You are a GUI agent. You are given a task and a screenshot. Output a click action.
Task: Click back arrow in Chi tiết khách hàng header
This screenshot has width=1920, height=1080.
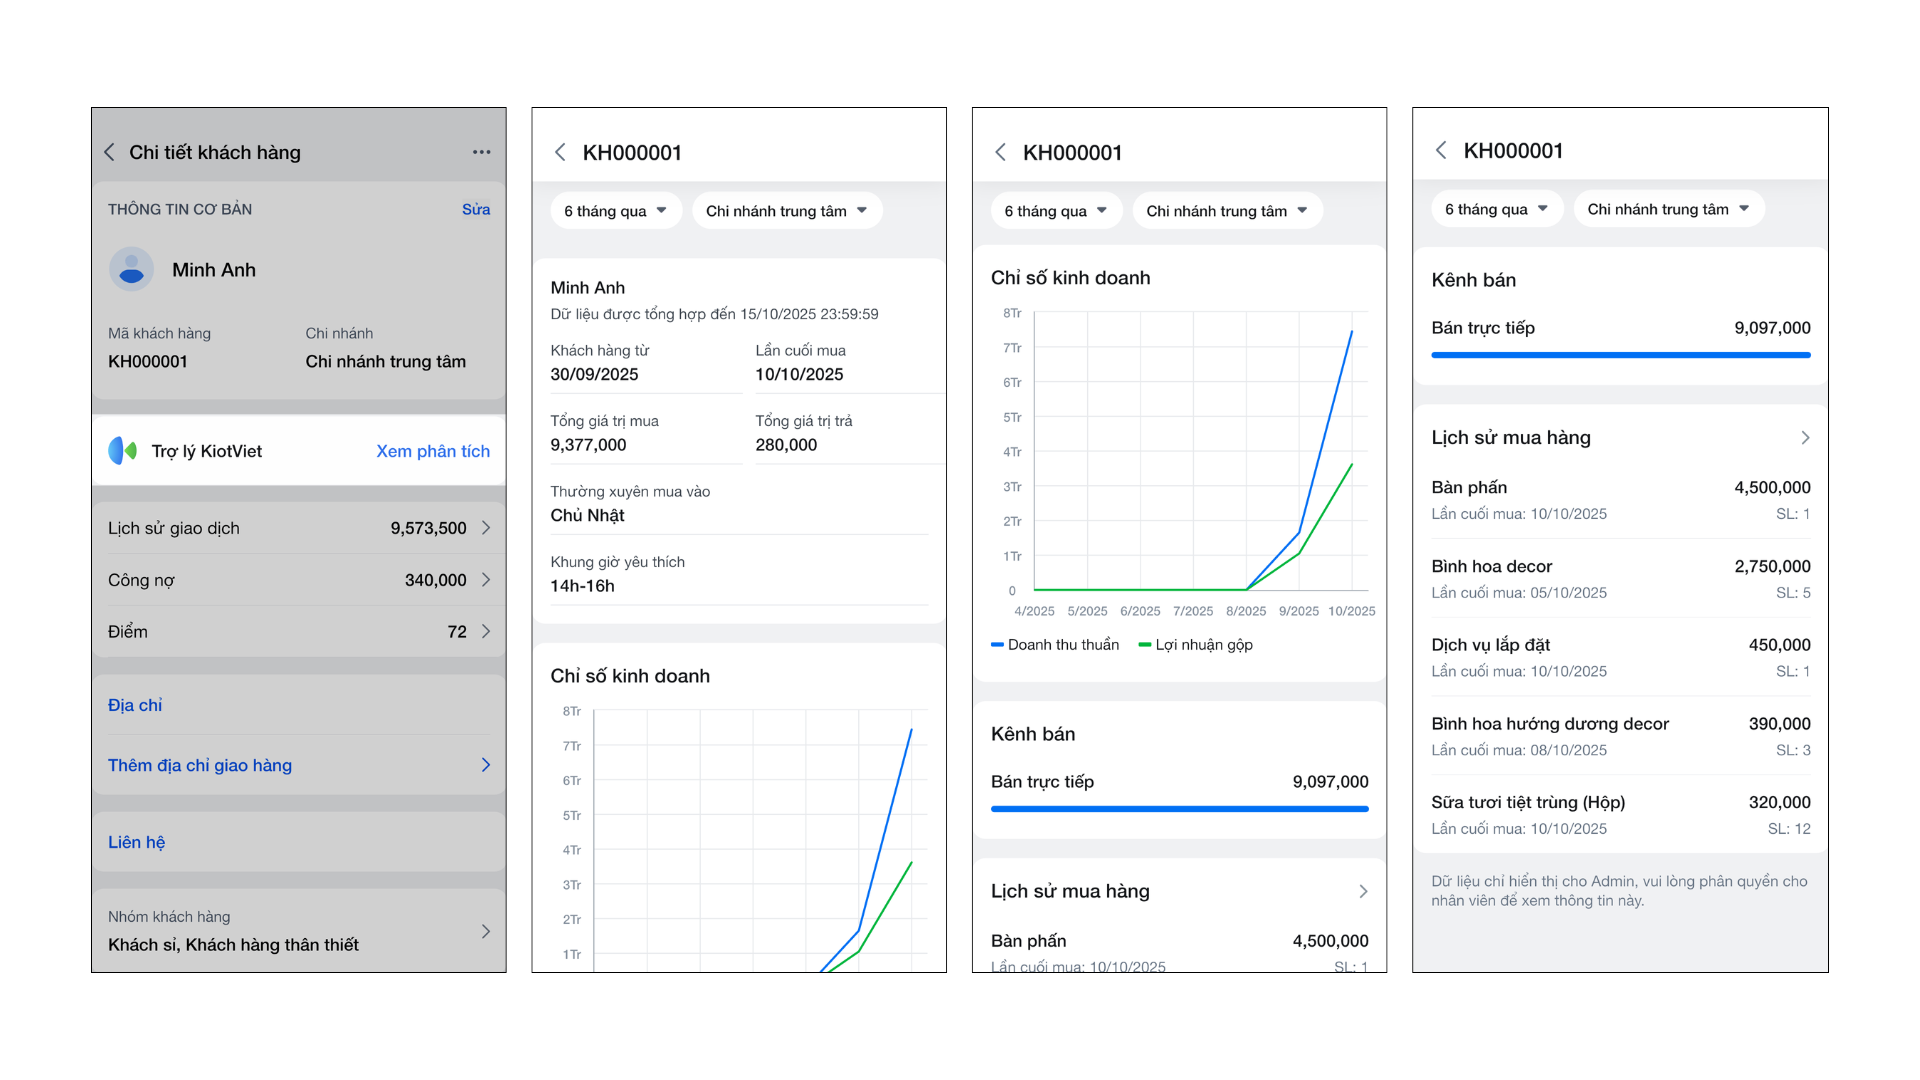coord(110,152)
